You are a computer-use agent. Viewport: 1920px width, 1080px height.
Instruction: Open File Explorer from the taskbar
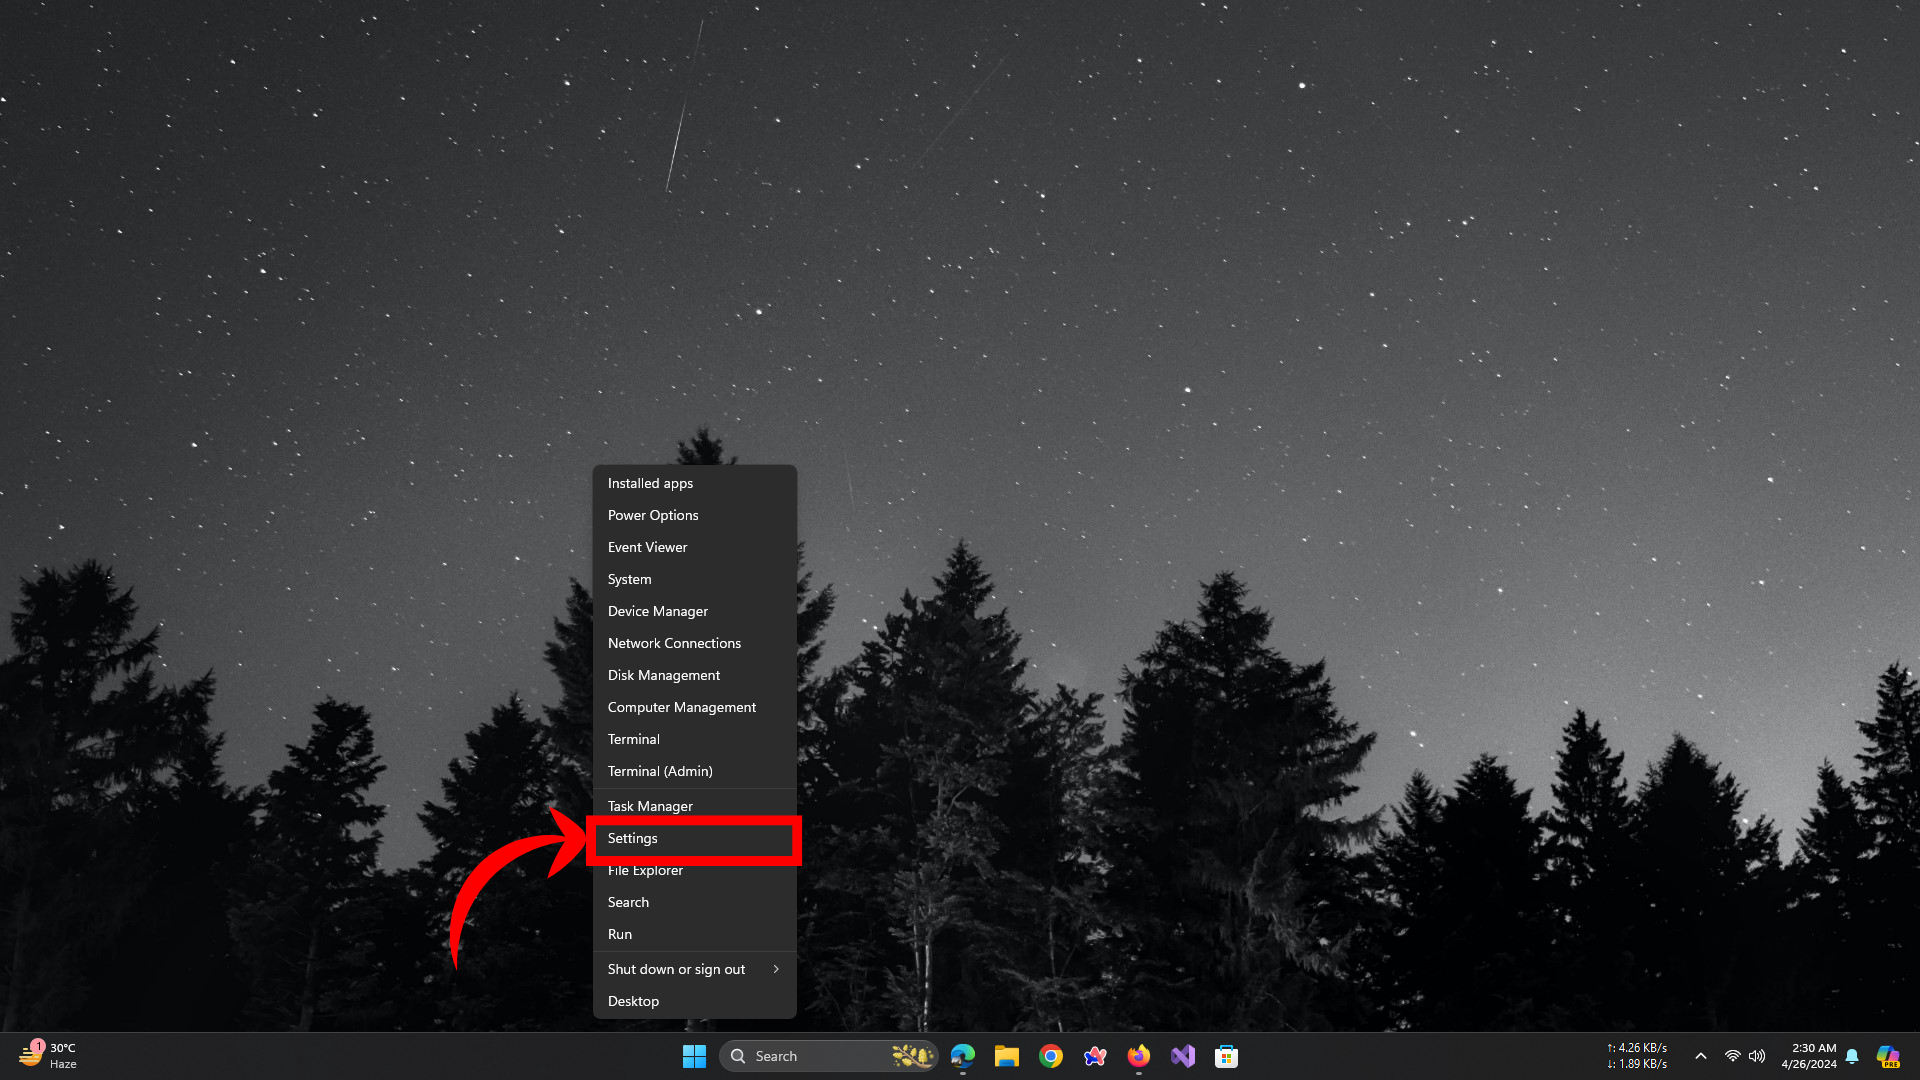click(x=1006, y=1056)
